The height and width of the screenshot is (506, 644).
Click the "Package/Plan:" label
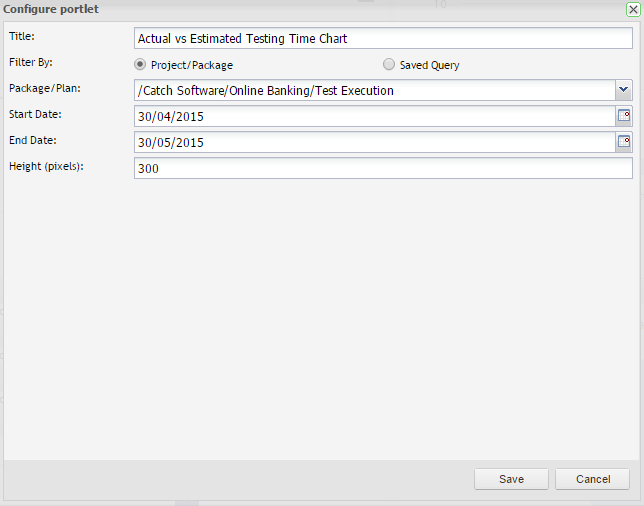(x=45, y=89)
